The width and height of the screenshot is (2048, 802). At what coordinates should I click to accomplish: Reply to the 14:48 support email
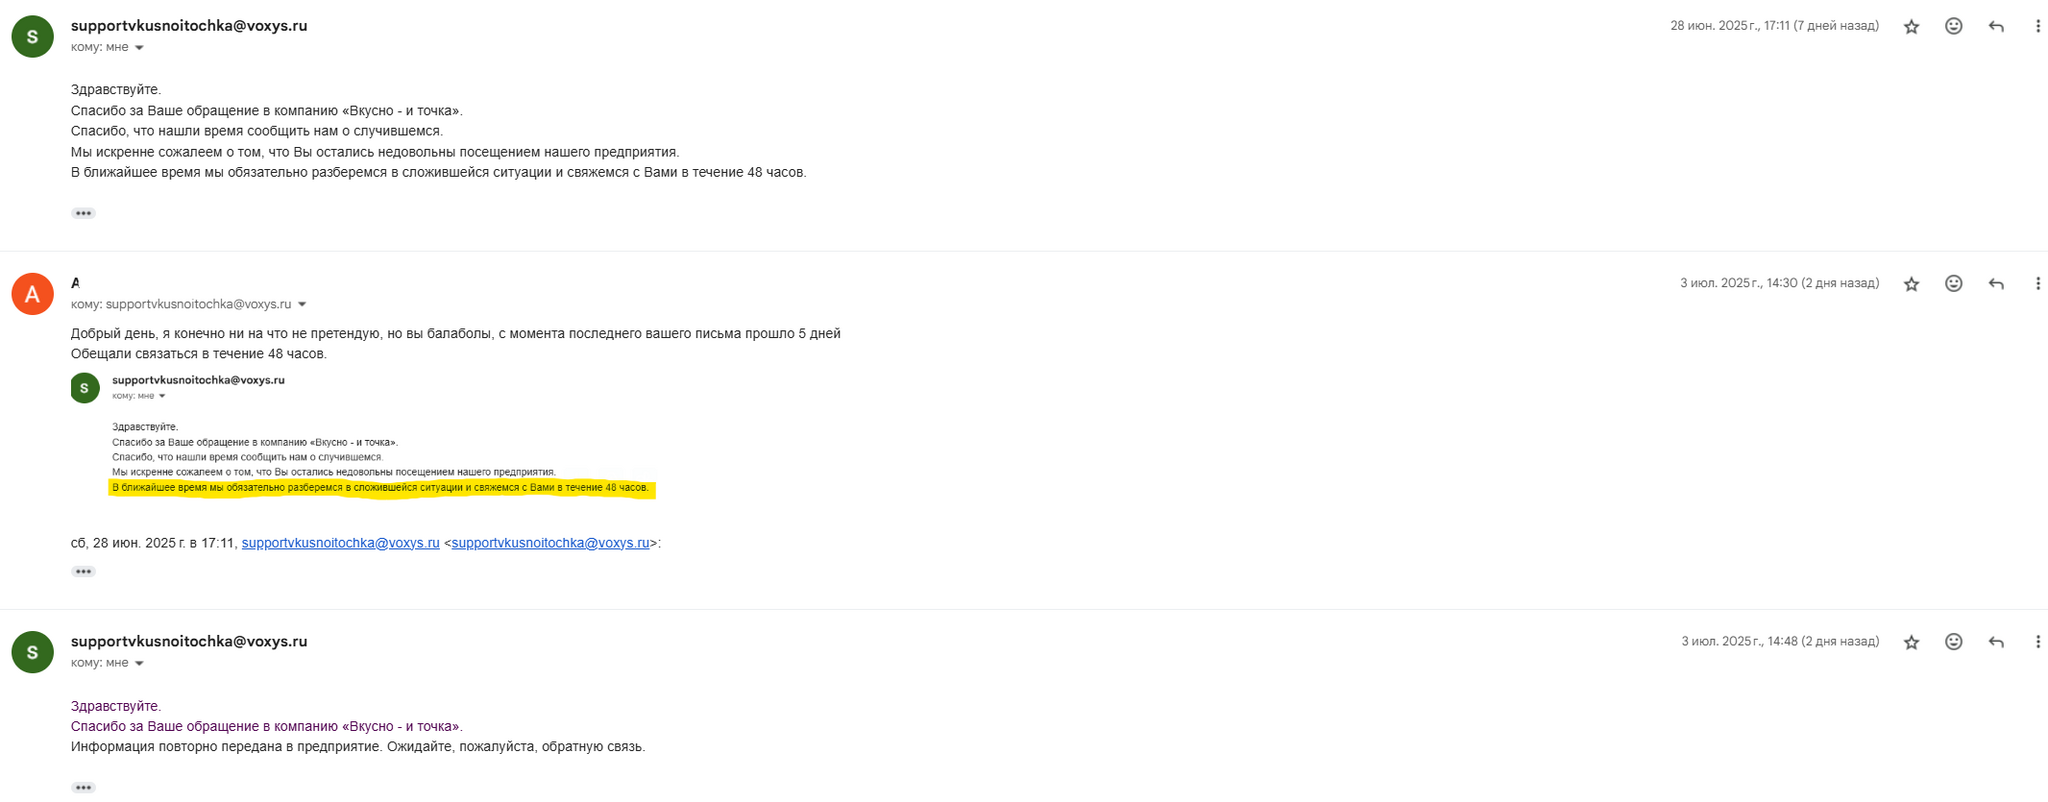(1996, 642)
